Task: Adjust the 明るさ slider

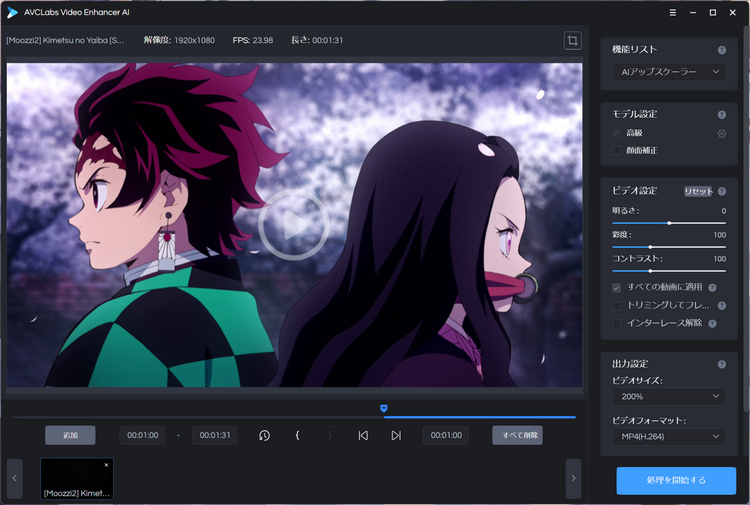Action: [x=669, y=223]
